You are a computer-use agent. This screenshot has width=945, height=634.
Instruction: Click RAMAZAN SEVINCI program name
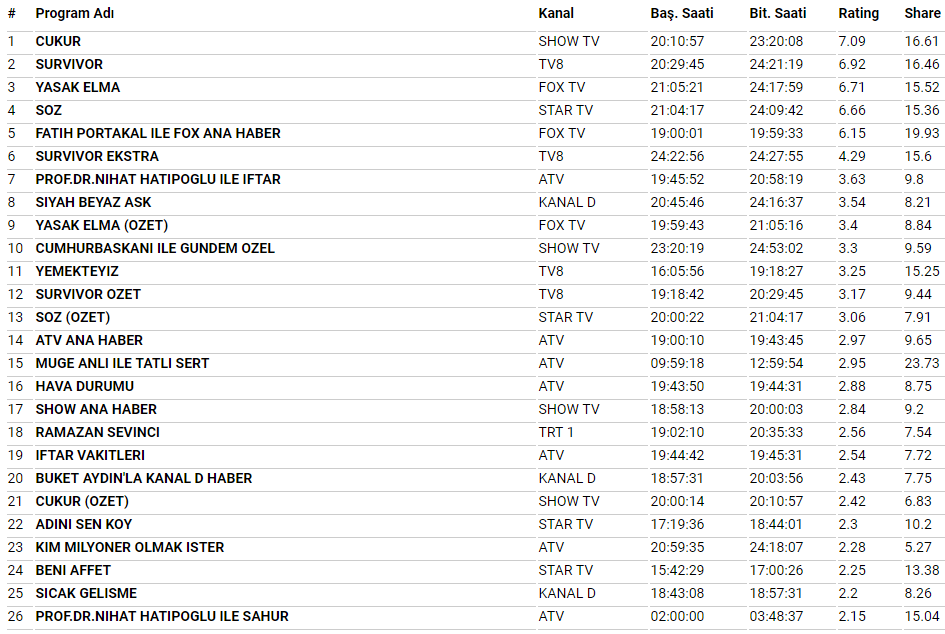click(x=98, y=432)
